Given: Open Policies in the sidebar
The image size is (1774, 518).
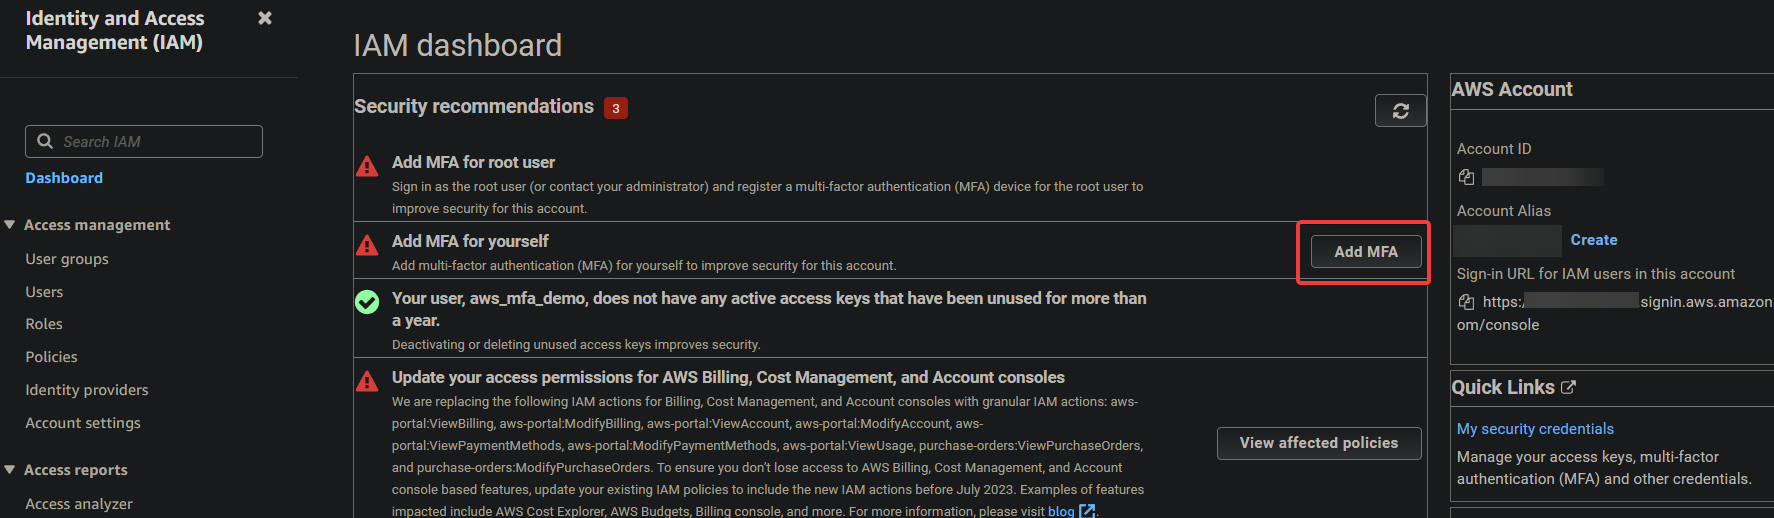Looking at the screenshot, I should pyautogui.click(x=51, y=357).
